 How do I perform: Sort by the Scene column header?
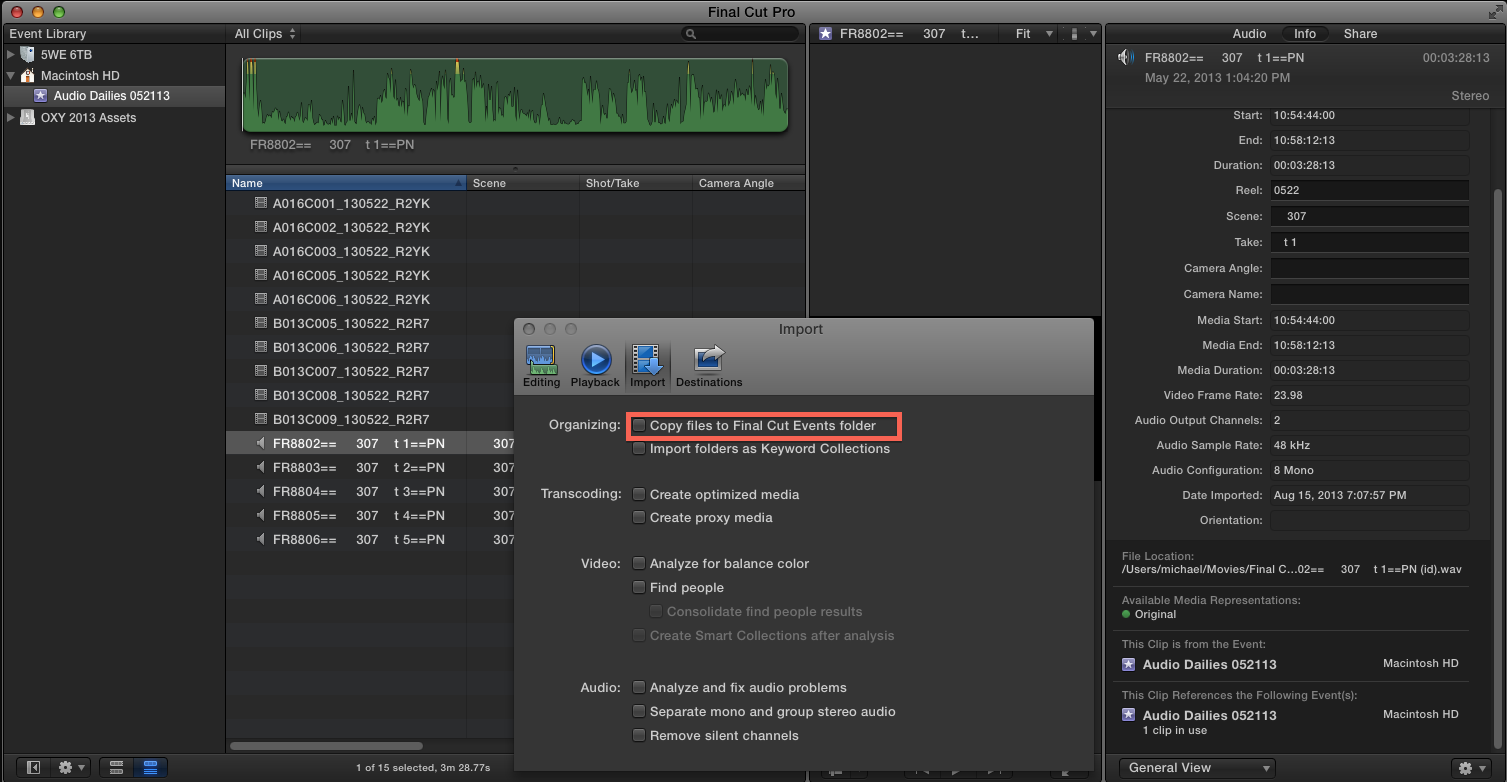(523, 183)
